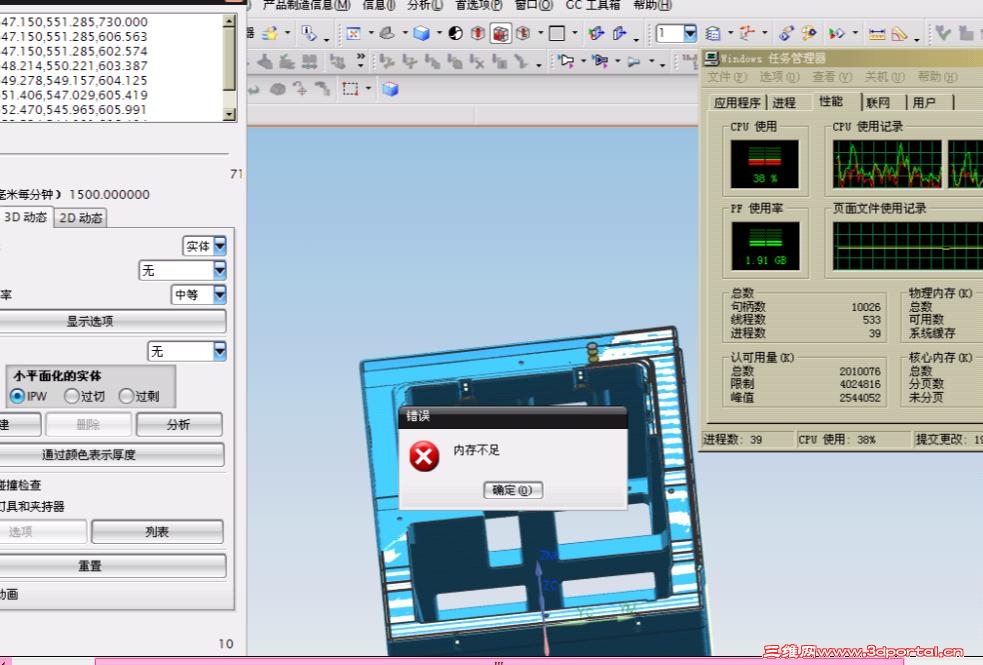This screenshot has width=983, height=665.
Task: Expand the arrow beside the dashed selection rectangle icon
Action: tap(368, 88)
